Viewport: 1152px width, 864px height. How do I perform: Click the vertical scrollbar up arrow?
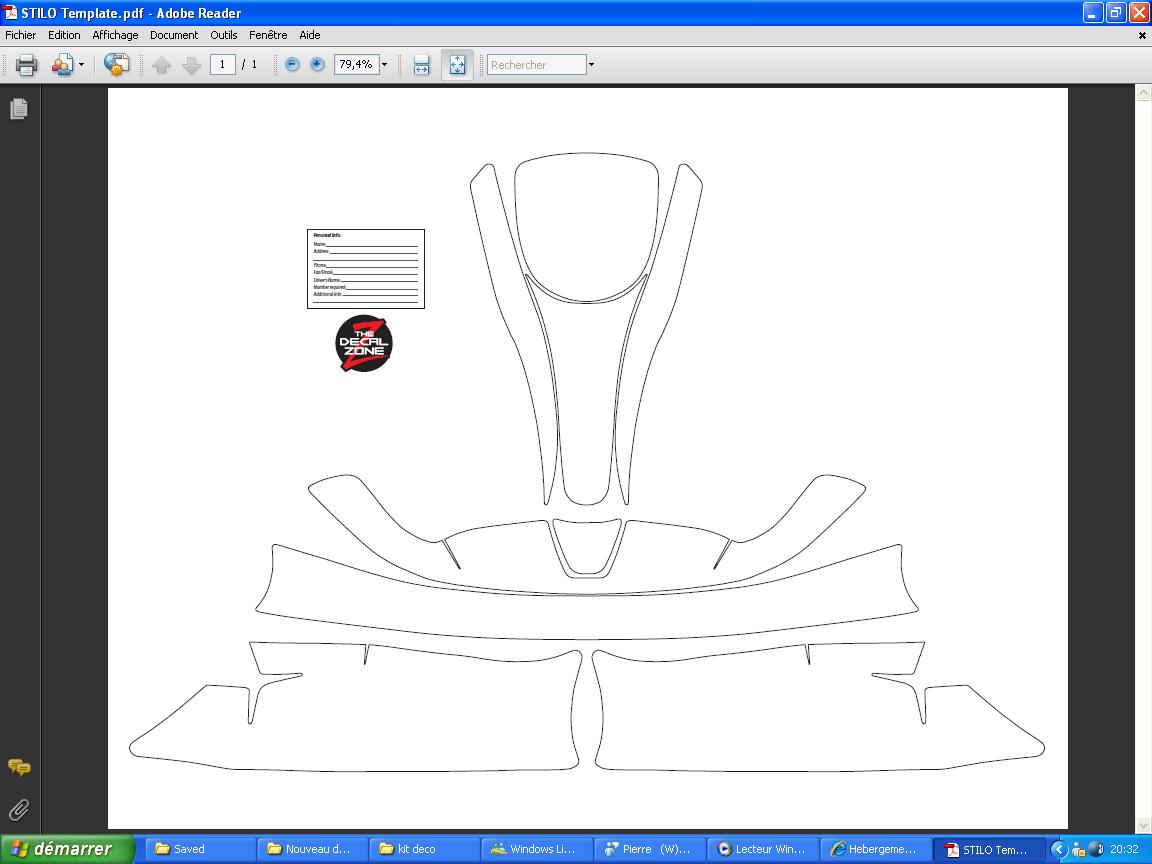pyautogui.click(x=1143, y=93)
